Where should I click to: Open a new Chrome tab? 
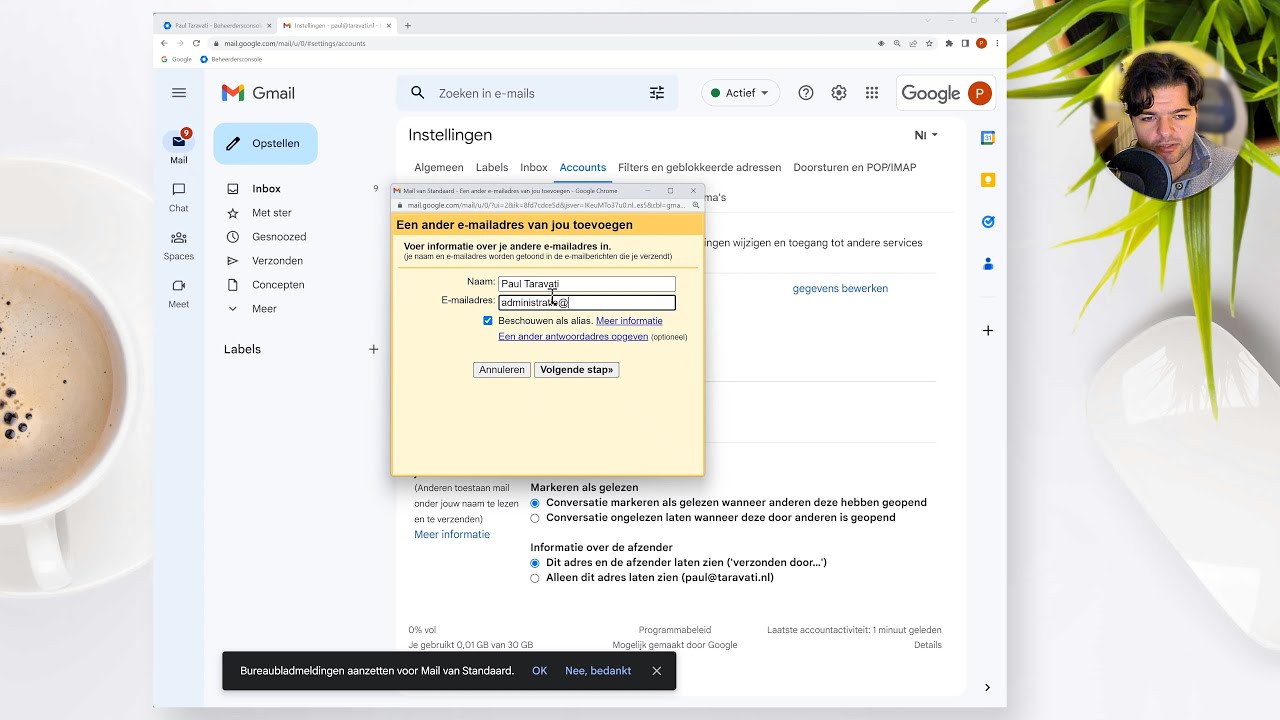coord(407,25)
